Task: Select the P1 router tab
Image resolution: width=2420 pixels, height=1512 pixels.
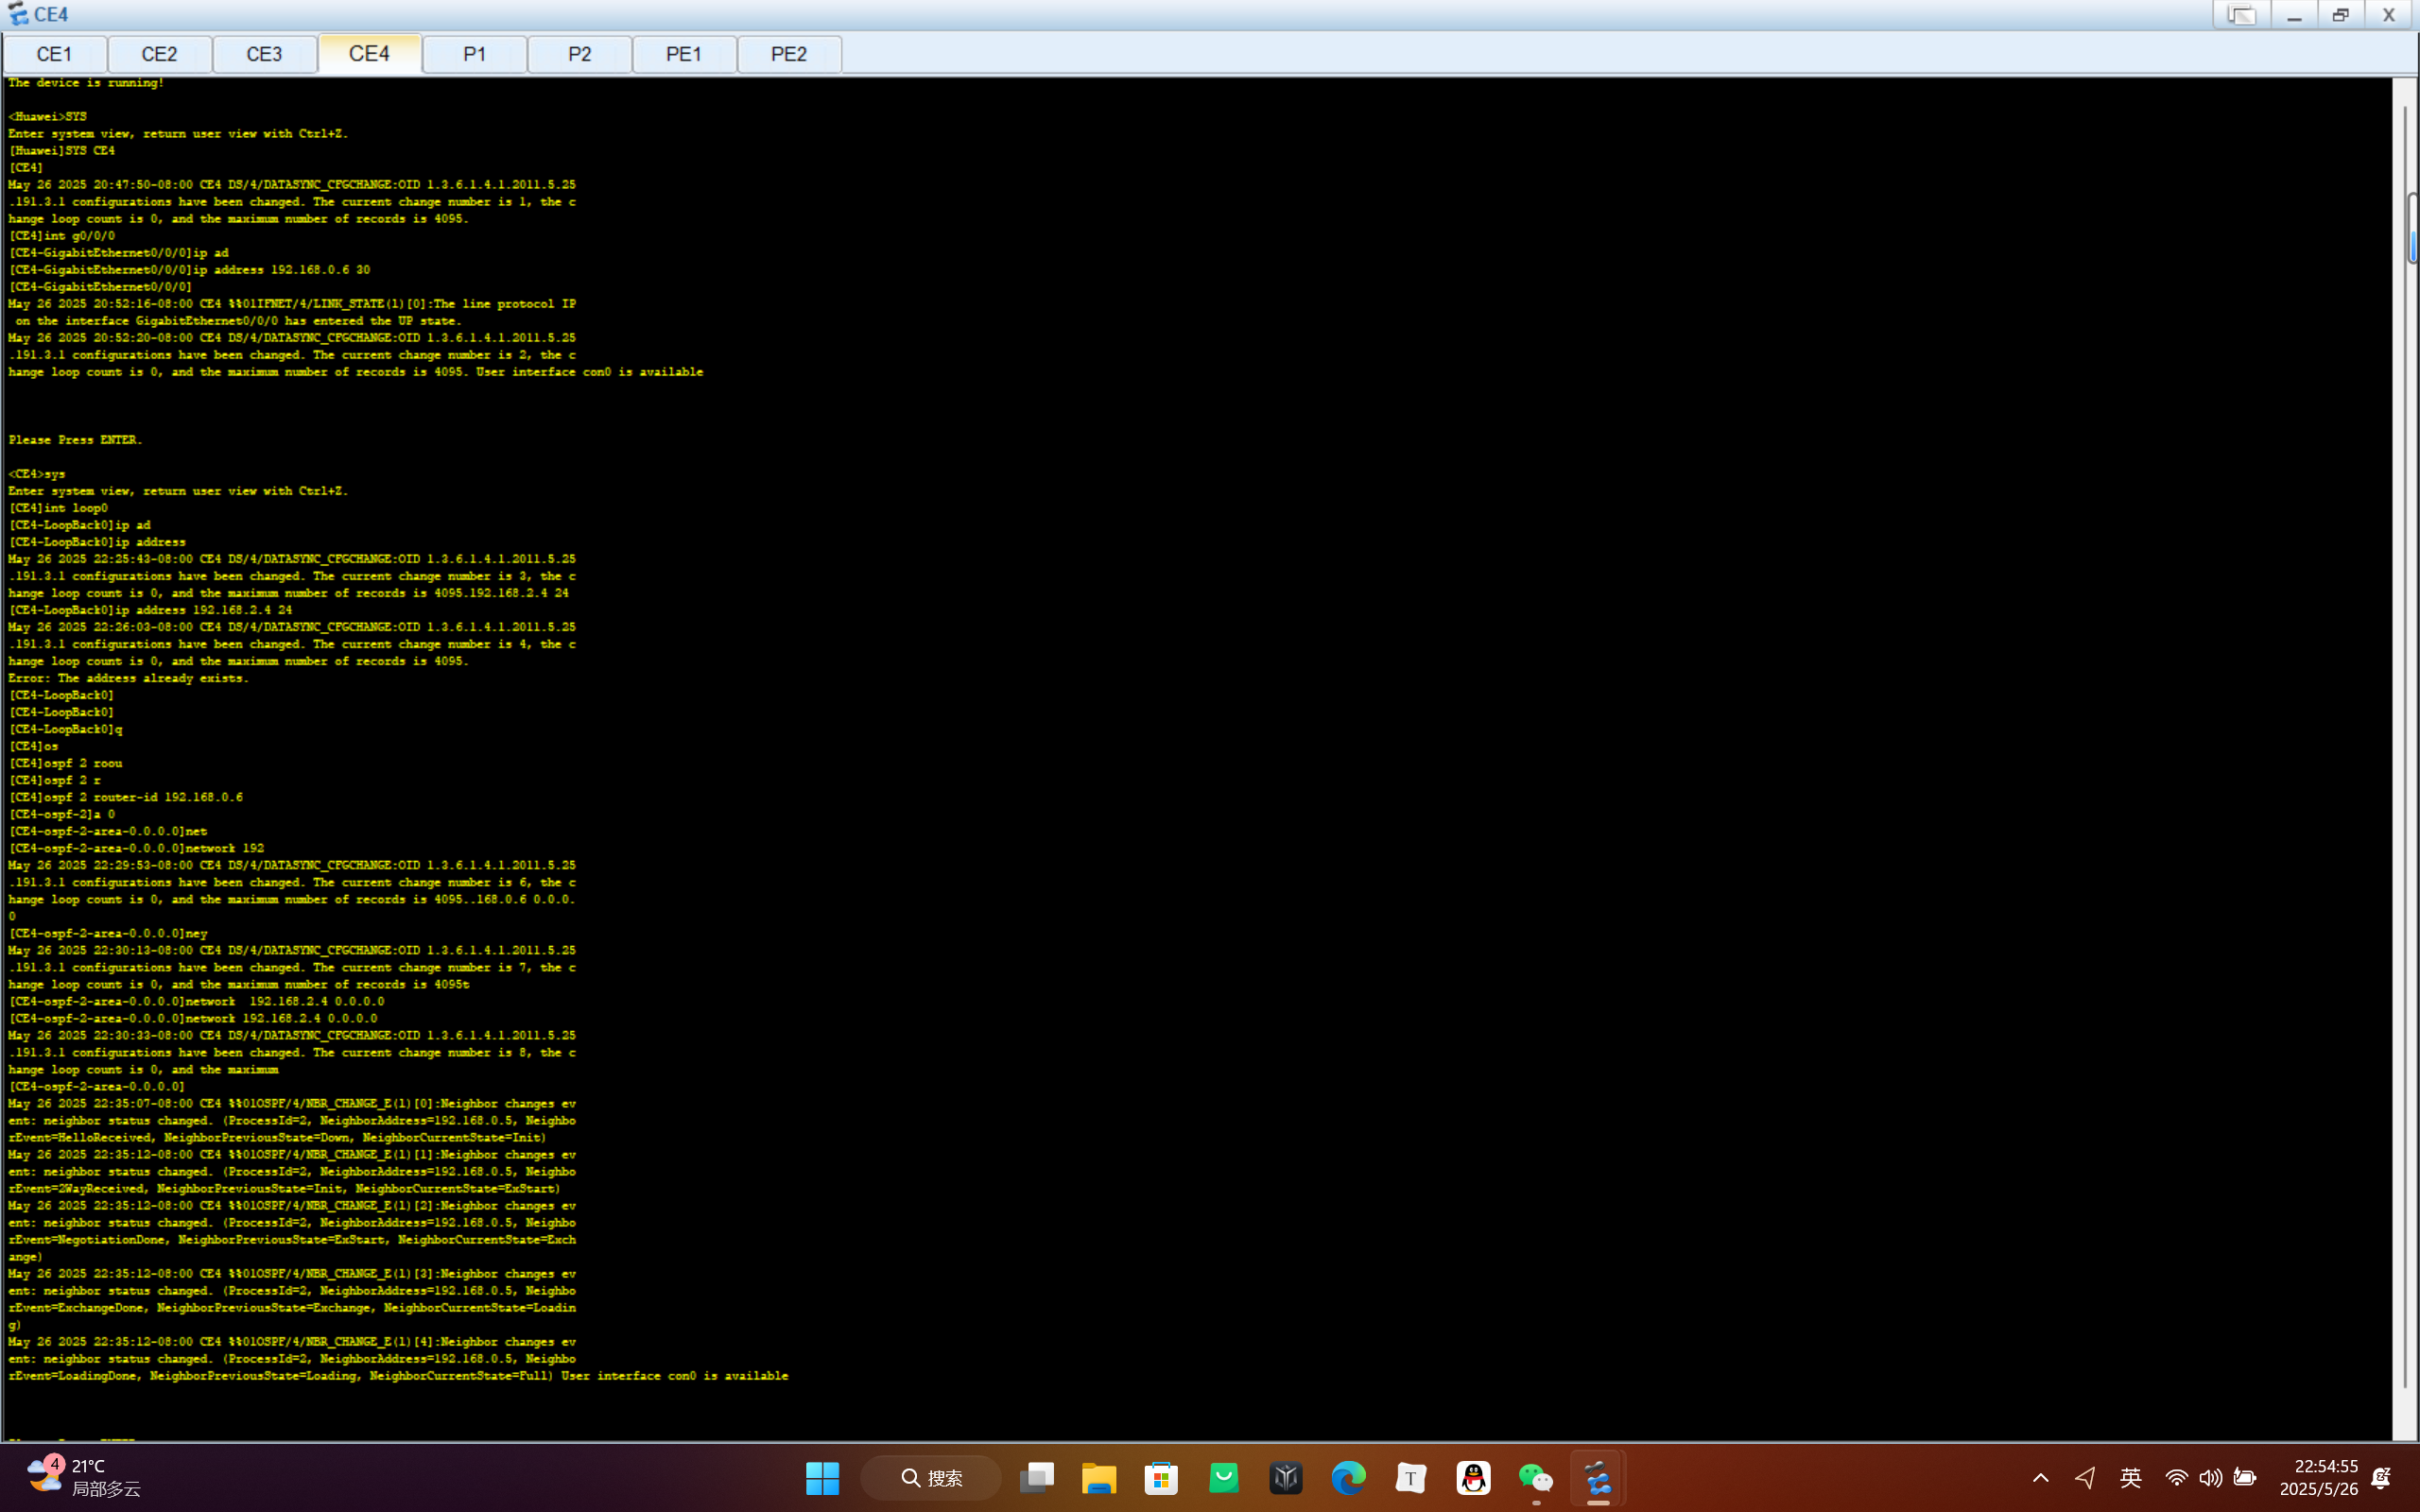Action: [x=475, y=54]
